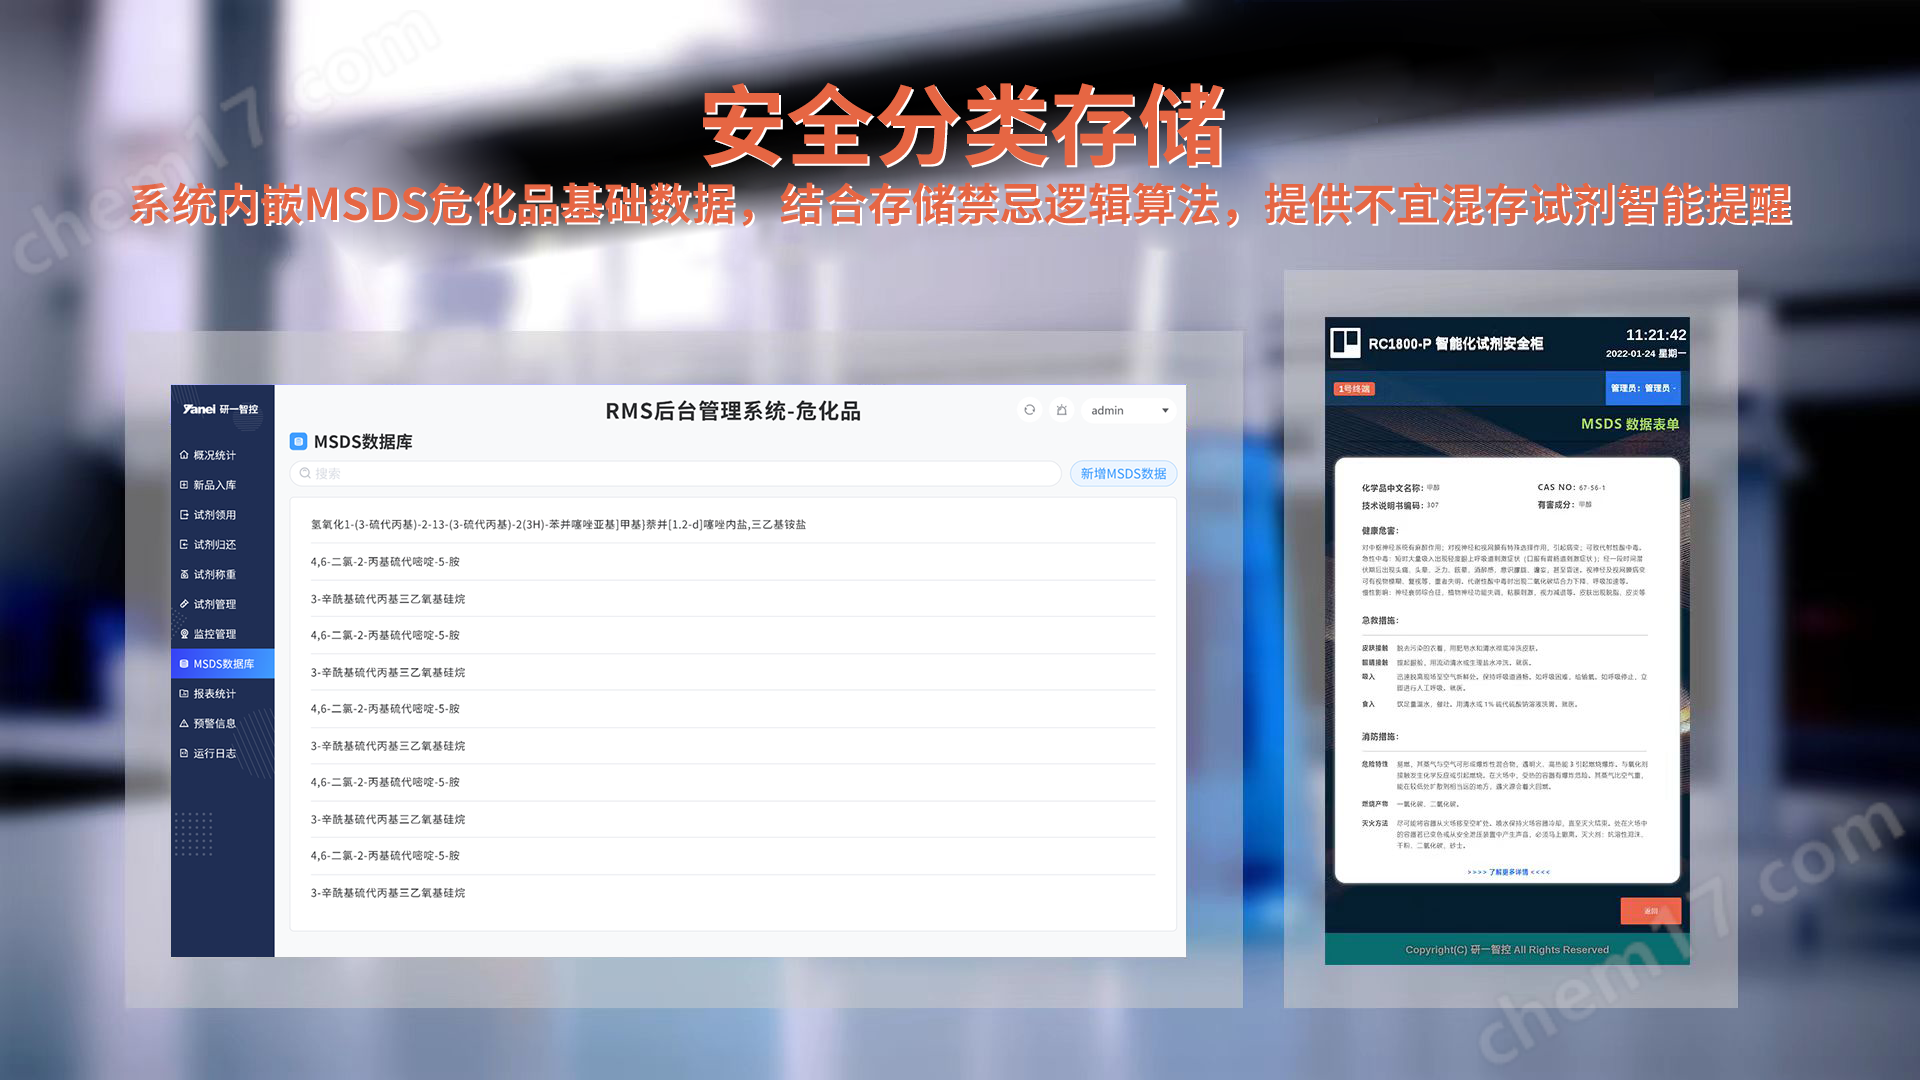This screenshot has height=1080, width=1920.
Task: Click the RC1800-P 智能化试剂安全柜 title
Action: (x=1455, y=343)
